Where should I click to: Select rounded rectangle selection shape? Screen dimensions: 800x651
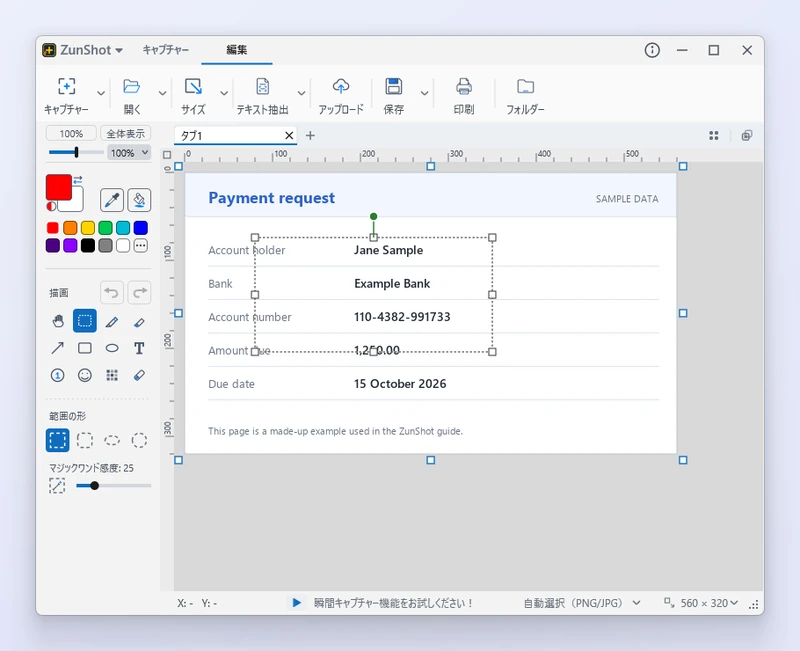(x=85, y=440)
